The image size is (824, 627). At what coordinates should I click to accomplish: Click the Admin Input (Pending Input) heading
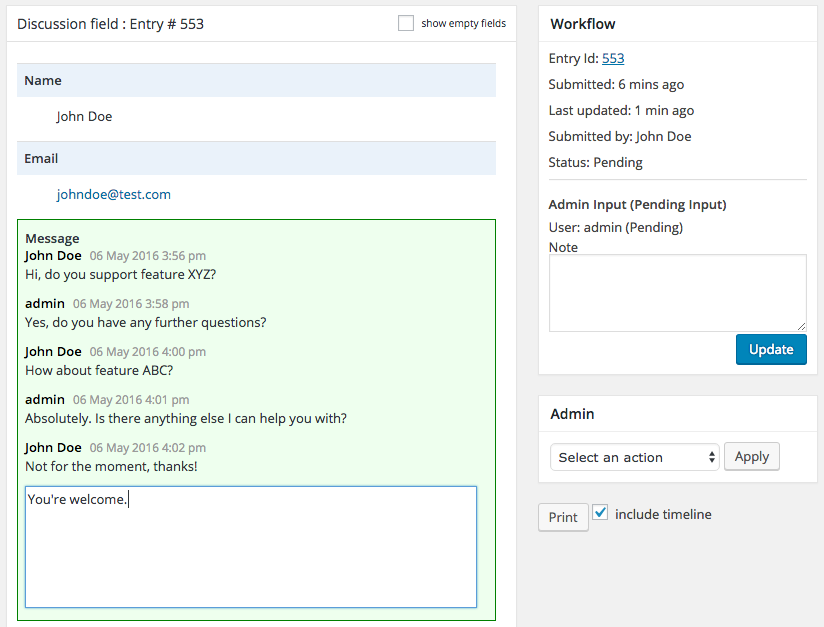[x=637, y=205]
